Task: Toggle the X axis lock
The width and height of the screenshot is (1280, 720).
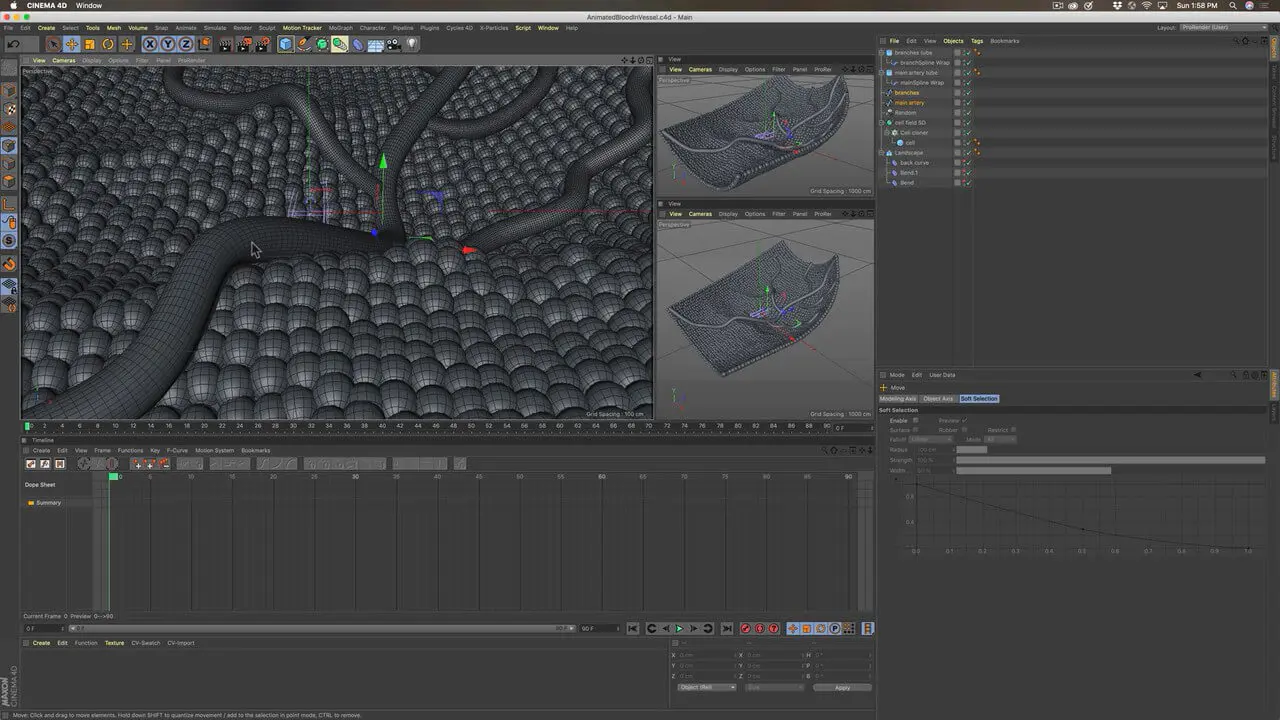Action: pos(150,44)
